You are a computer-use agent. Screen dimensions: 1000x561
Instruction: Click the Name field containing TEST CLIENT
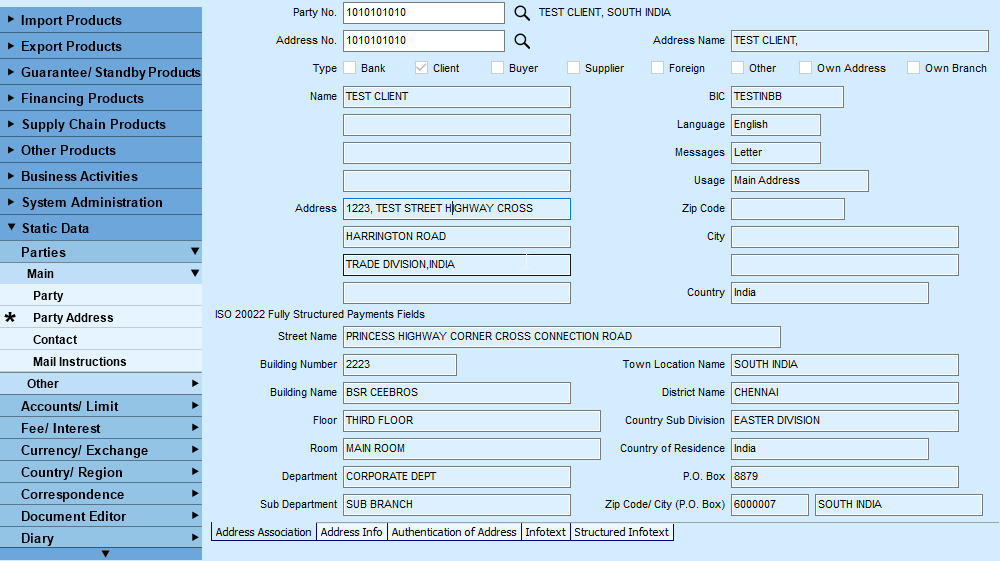point(457,97)
